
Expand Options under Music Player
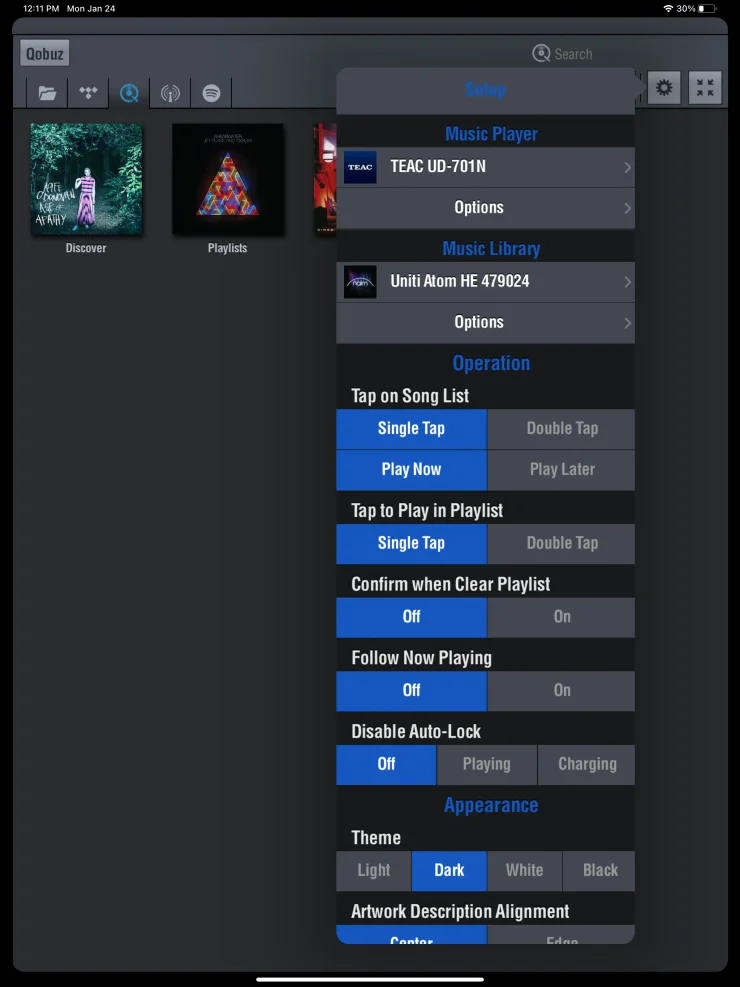click(x=486, y=208)
